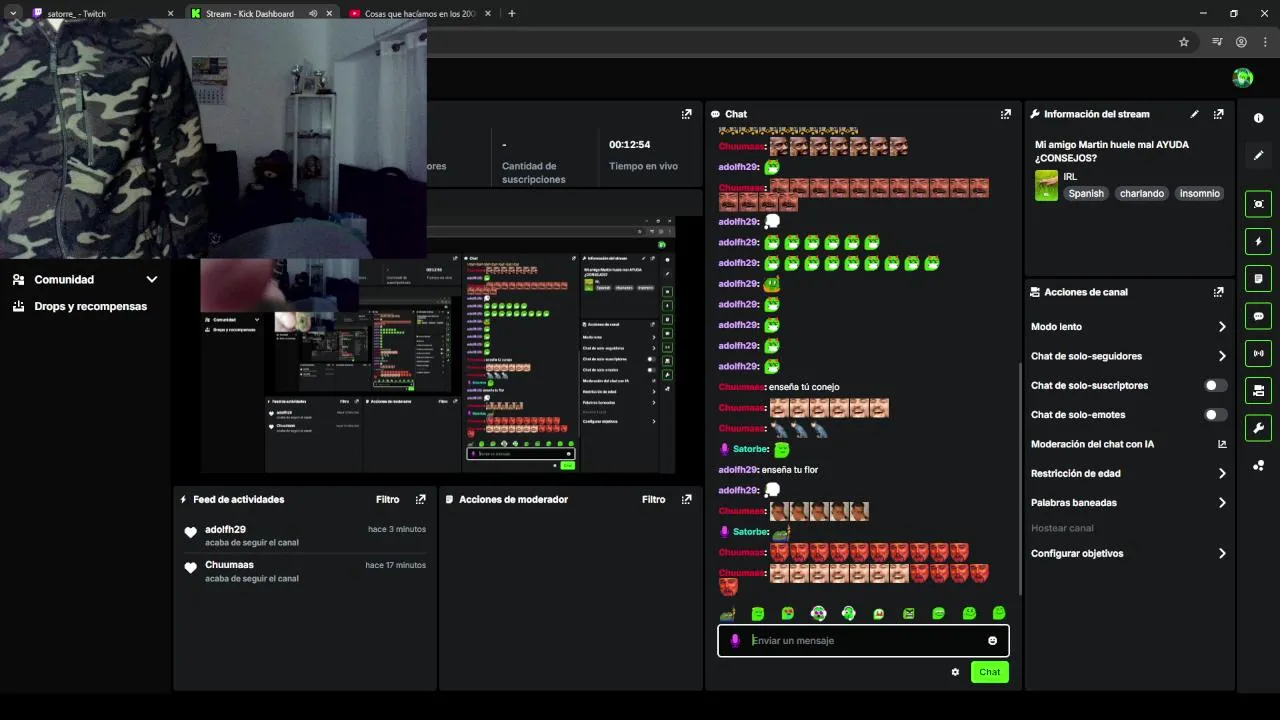Pop out the stream stats panel

pos(686,114)
